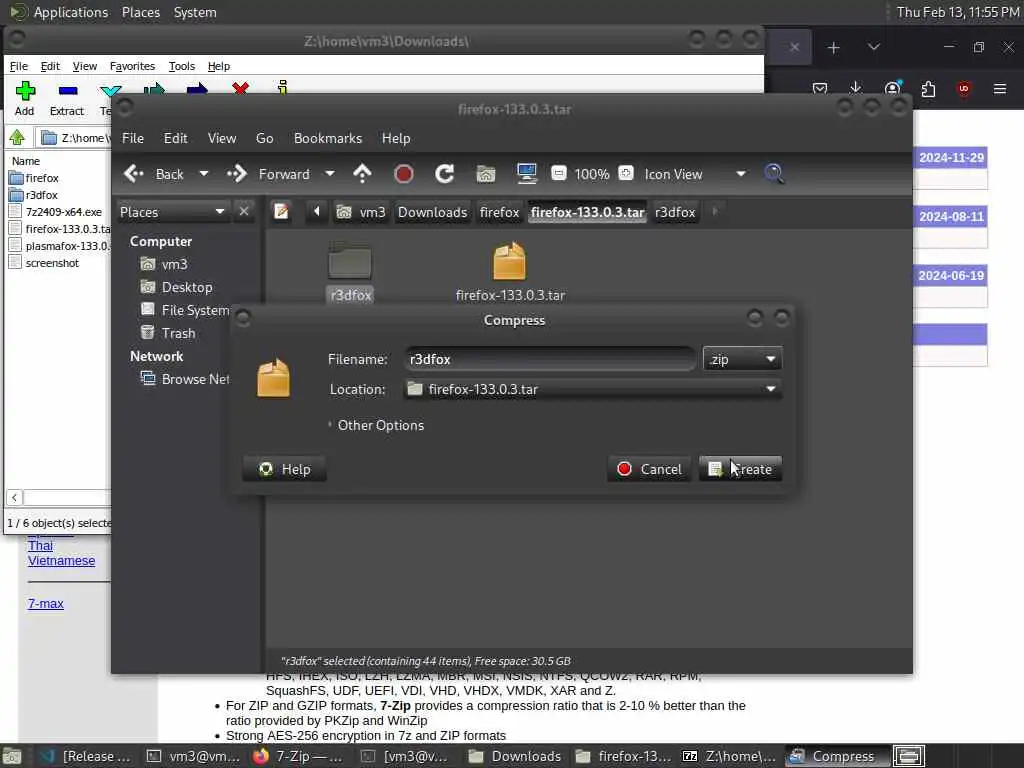The height and width of the screenshot is (768, 1024).
Task: Open the File menu in file manager
Action: click(133, 138)
